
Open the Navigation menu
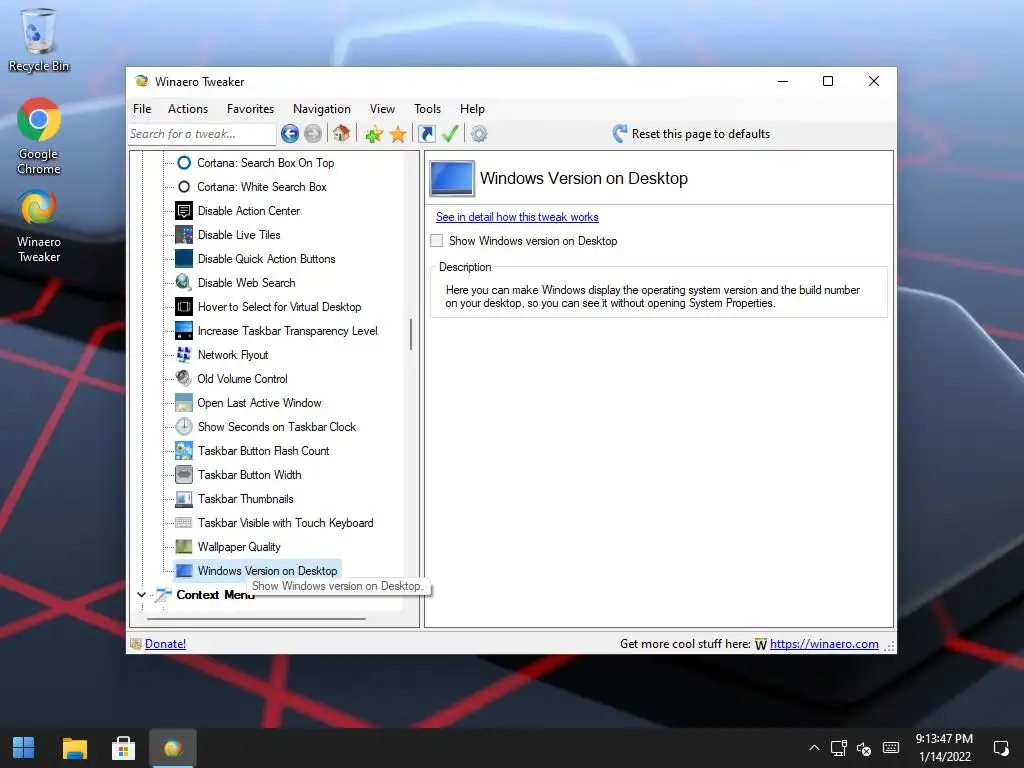pyautogui.click(x=322, y=109)
